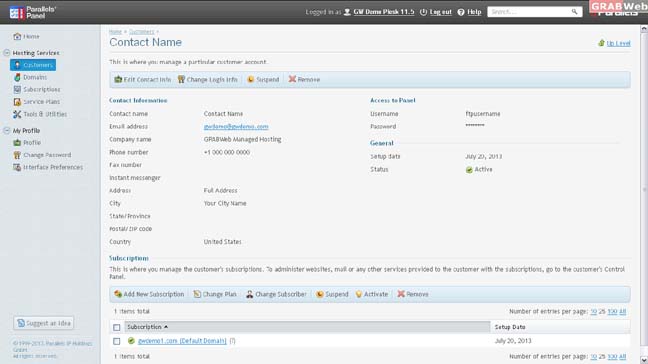Viewport: 648px width, 364px height.
Task: Click Activate in subscription toolbar
Action: 372,294
